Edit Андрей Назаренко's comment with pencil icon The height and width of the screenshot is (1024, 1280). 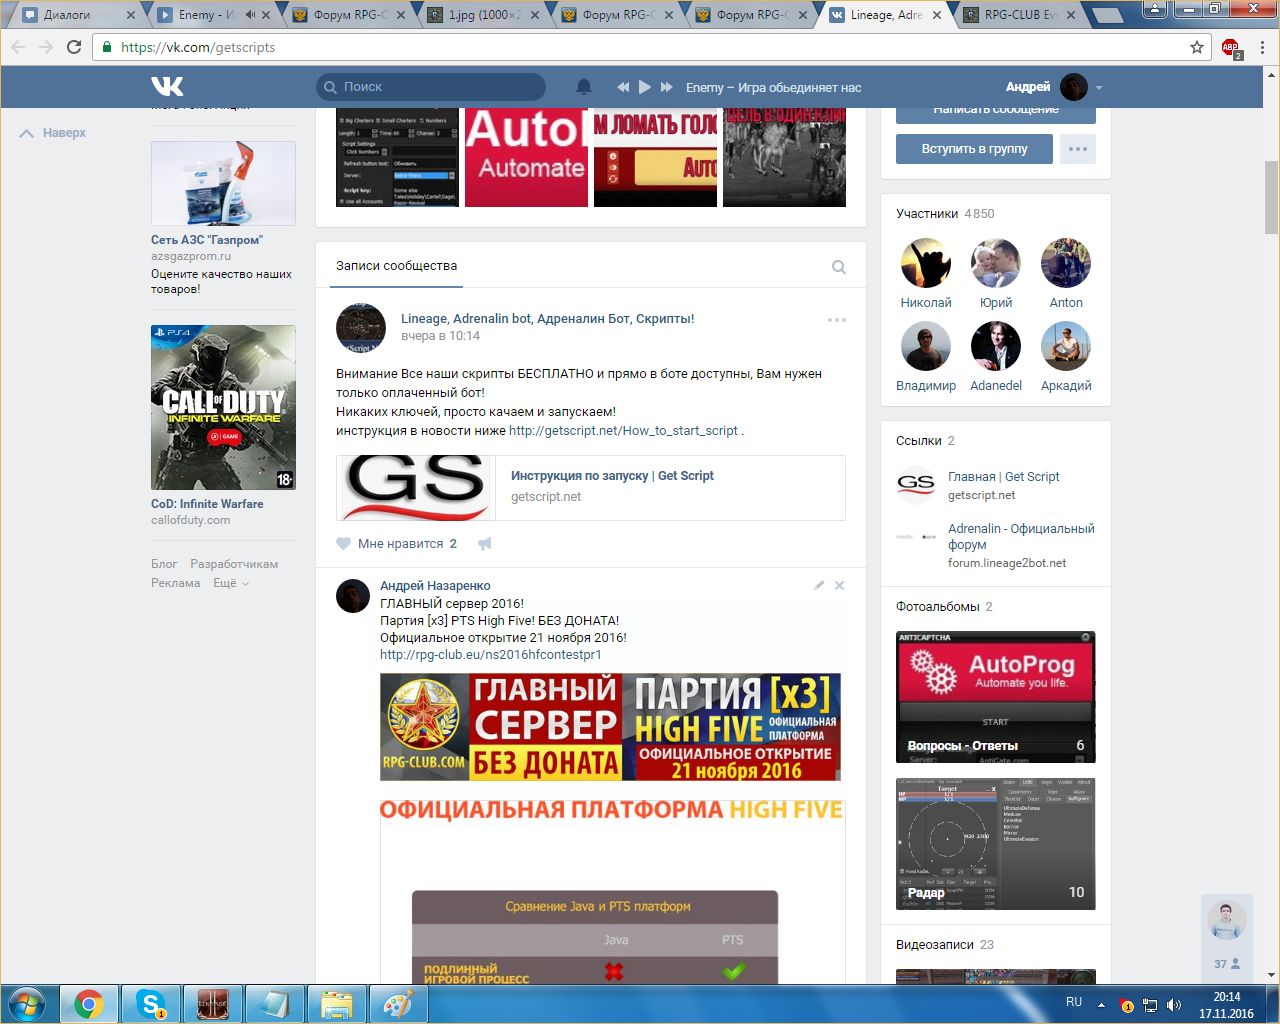pyautogui.click(x=819, y=585)
